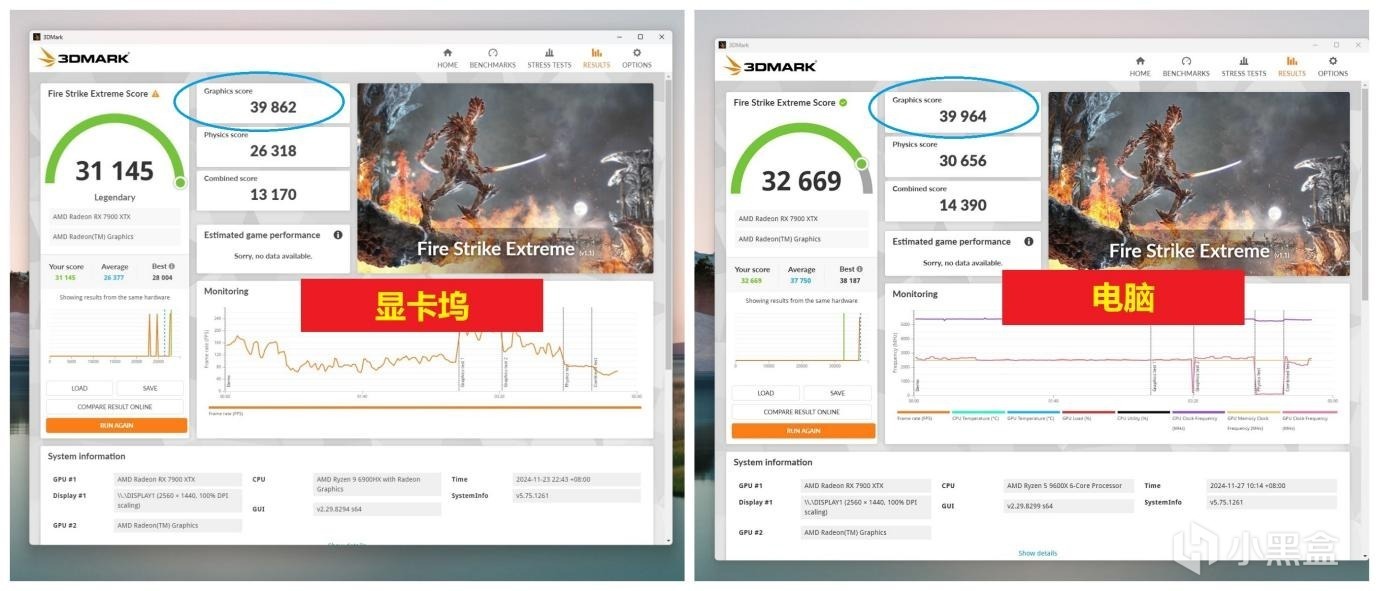The height and width of the screenshot is (591, 1379).
Task: Click the green checkmark icon beside the 32 669 score title
Action: click(x=843, y=102)
